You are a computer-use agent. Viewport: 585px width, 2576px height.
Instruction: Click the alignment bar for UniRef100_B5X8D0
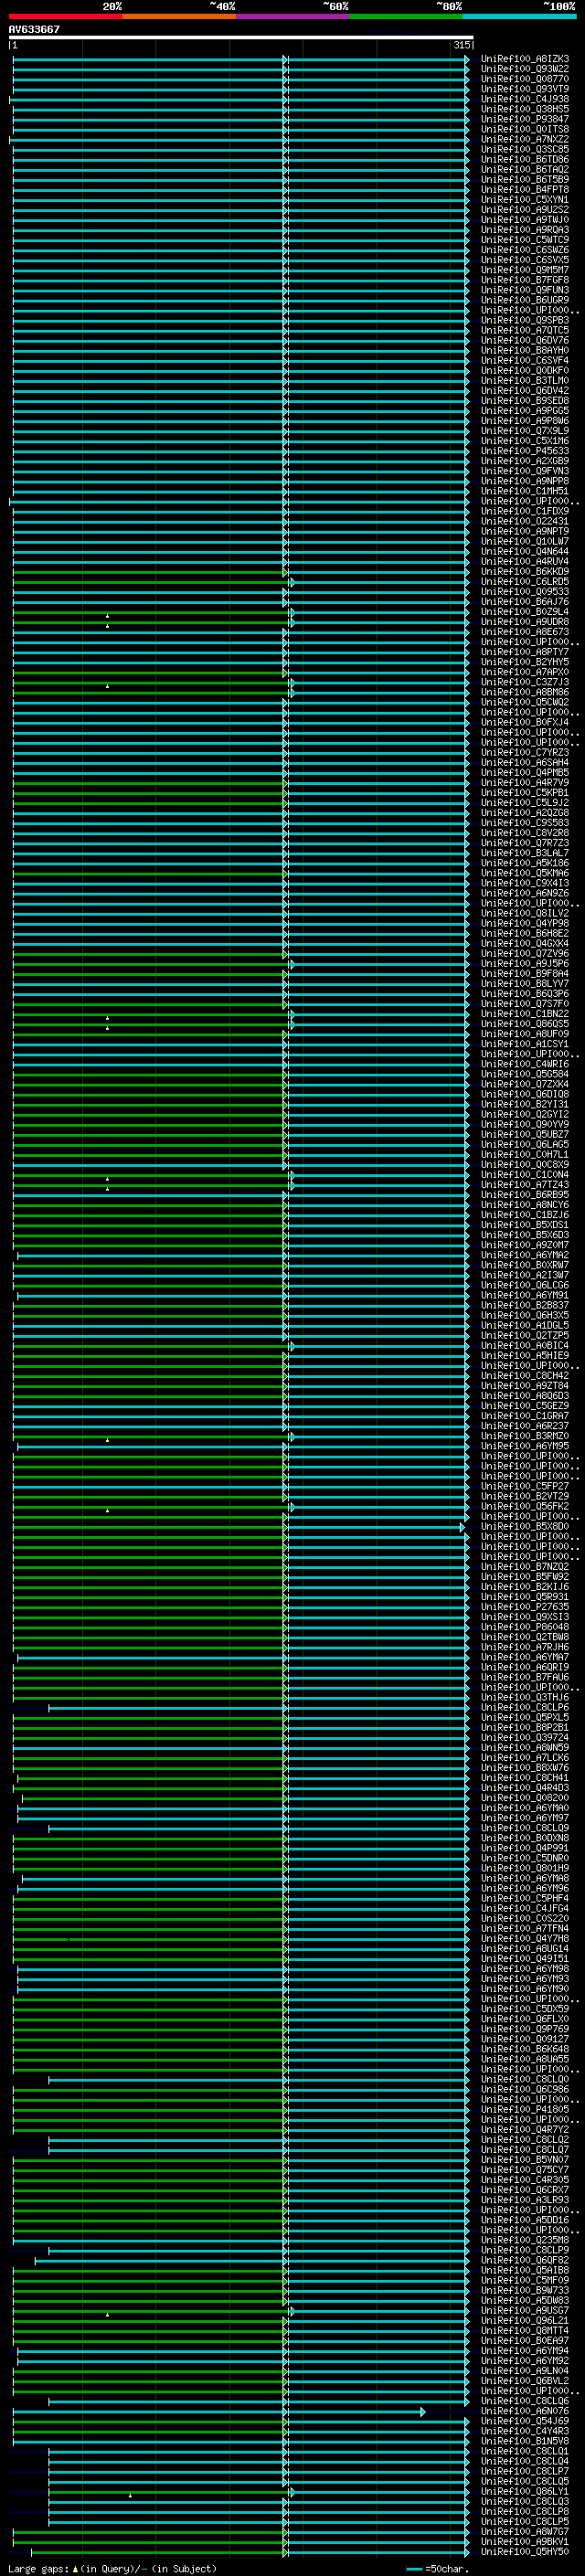[x=239, y=1527]
